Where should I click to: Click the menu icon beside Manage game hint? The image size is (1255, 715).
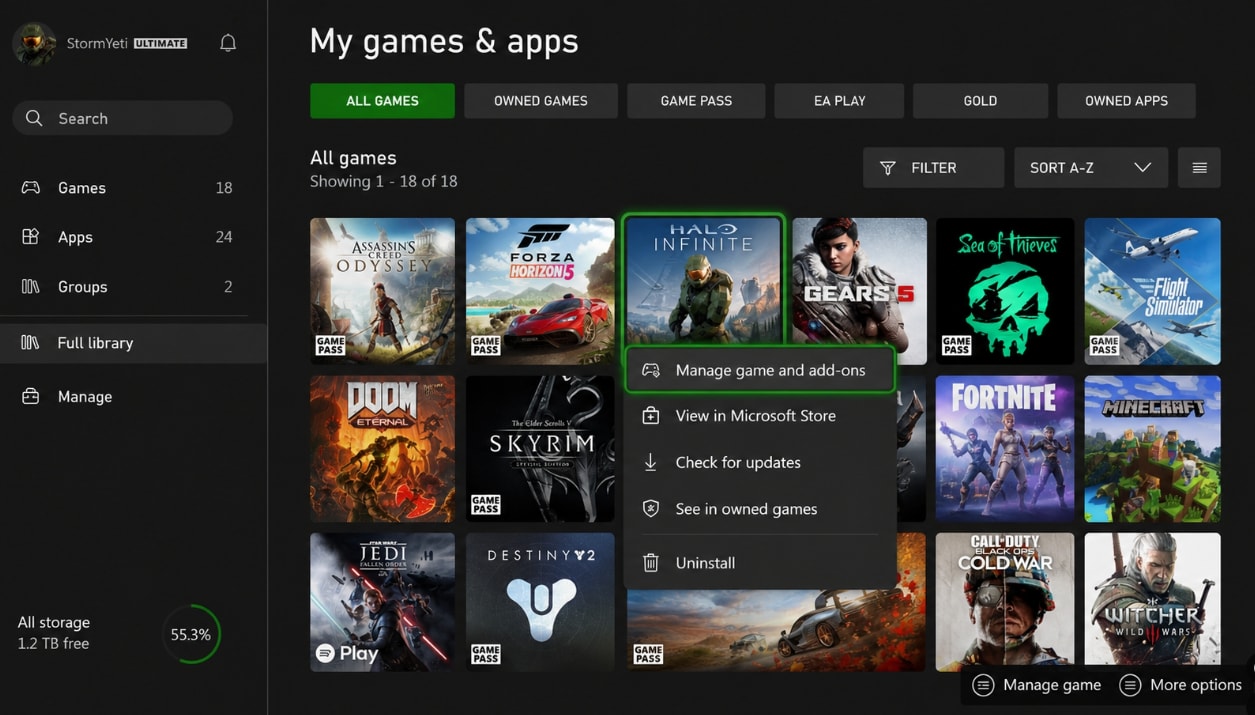984,685
